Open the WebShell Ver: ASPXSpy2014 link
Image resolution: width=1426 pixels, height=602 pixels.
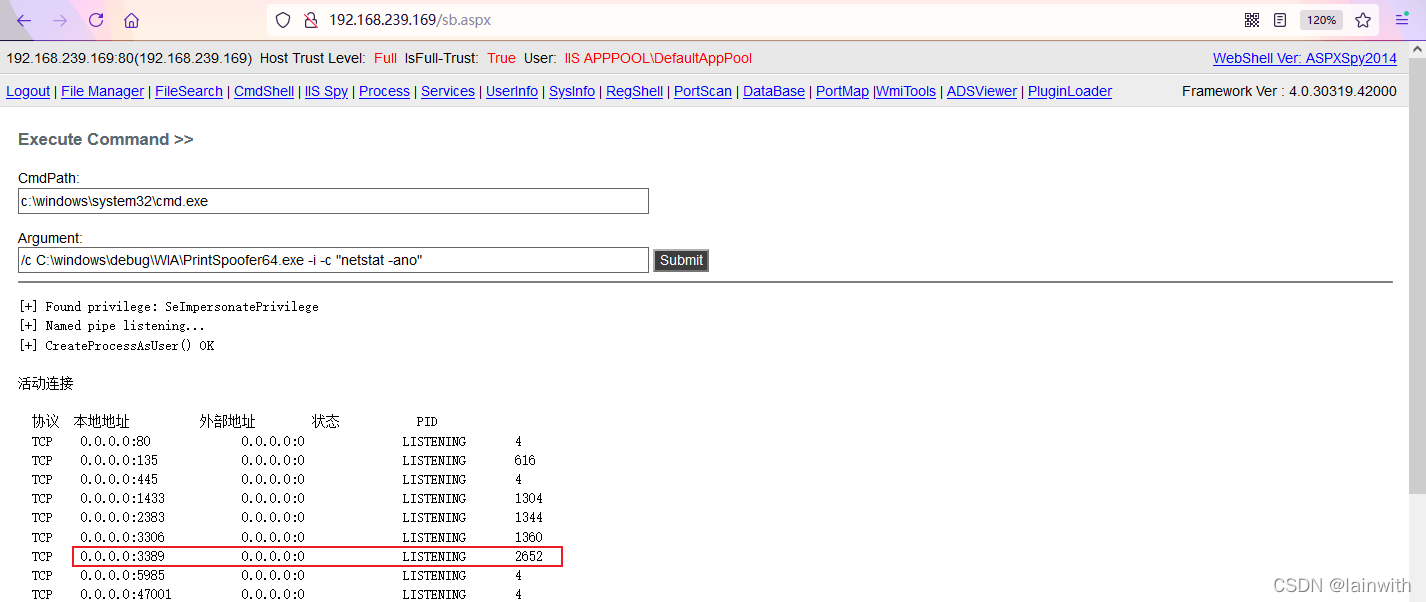[1305, 59]
